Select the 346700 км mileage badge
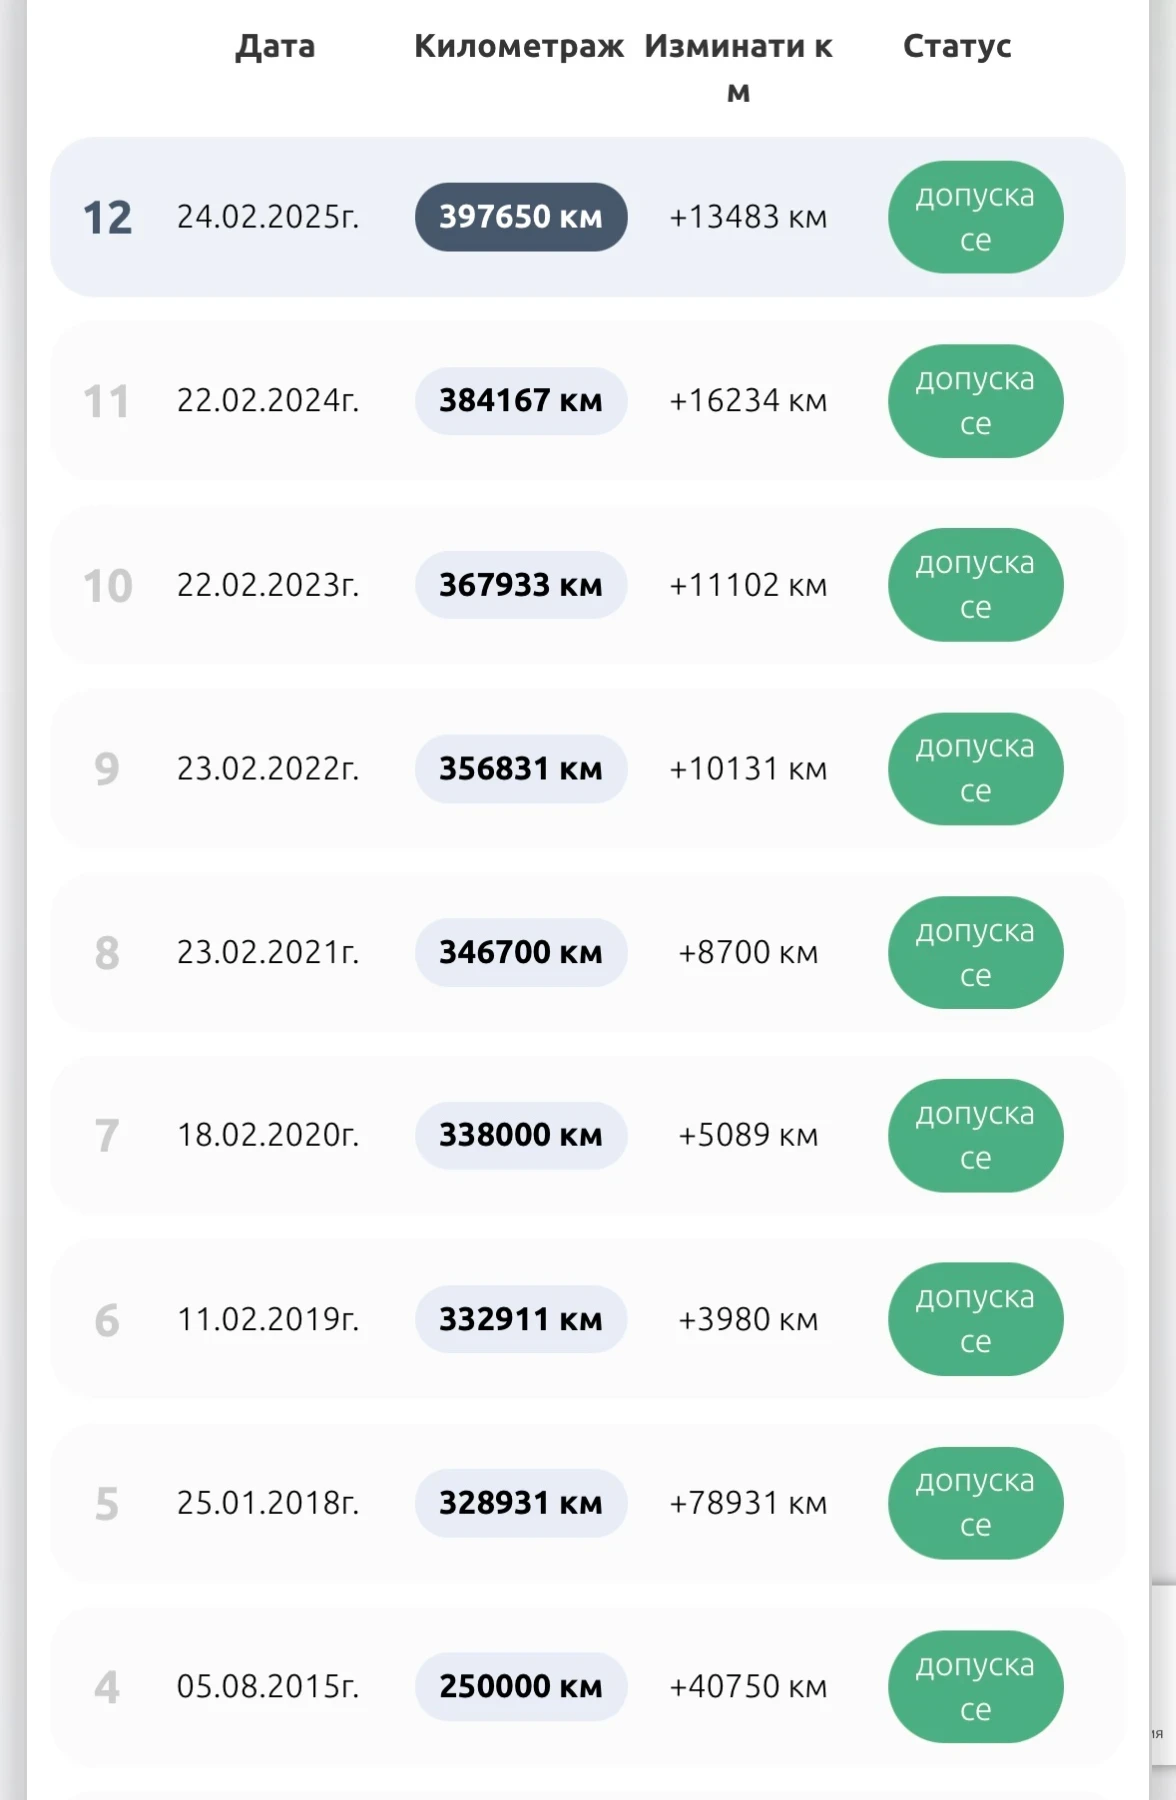This screenshot has height=1800, width=1176. [521, 952]
